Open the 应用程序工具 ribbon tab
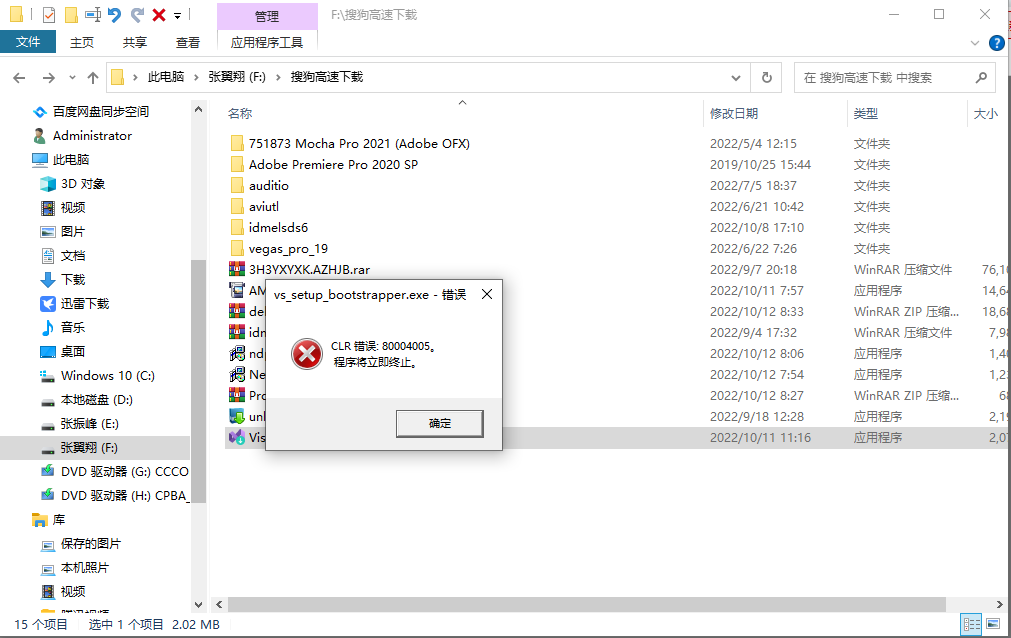The image size is (1011, 638). pyautogui.click(x=267, y=42)
